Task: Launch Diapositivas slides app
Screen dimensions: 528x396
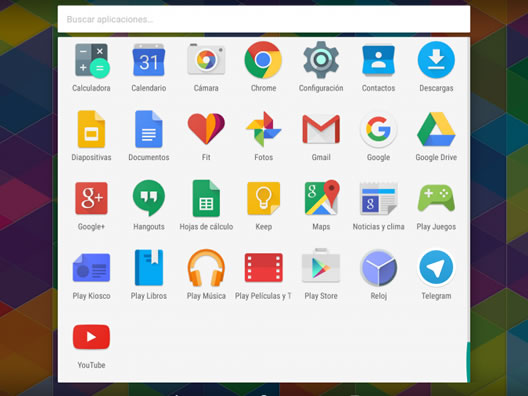Action: pyautogui.click(x=91, y=129)
